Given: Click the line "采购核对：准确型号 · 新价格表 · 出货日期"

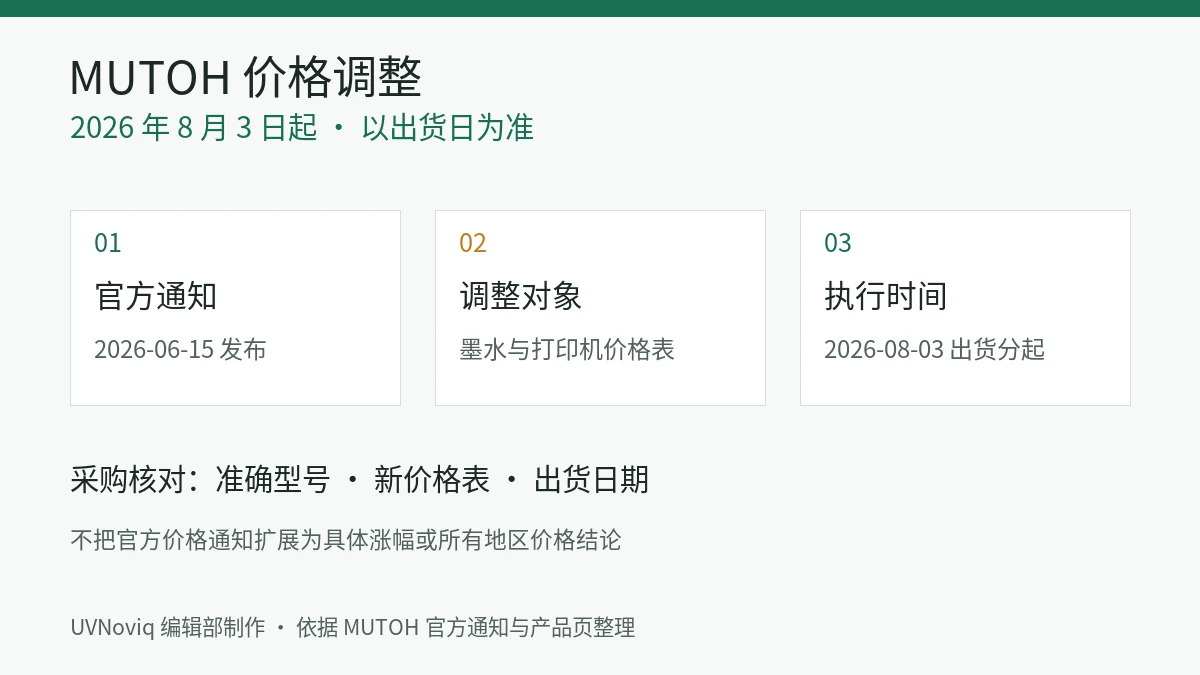Looking at the screenshot, I should 359,480.
